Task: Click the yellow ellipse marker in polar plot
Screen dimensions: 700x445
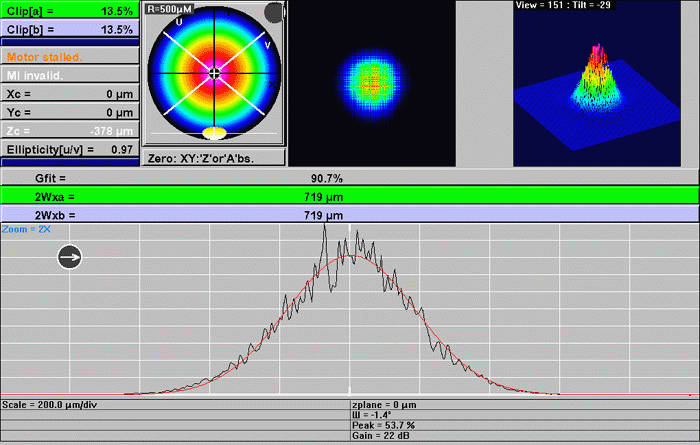Action: pyautogui.click(x=215, y=132)
